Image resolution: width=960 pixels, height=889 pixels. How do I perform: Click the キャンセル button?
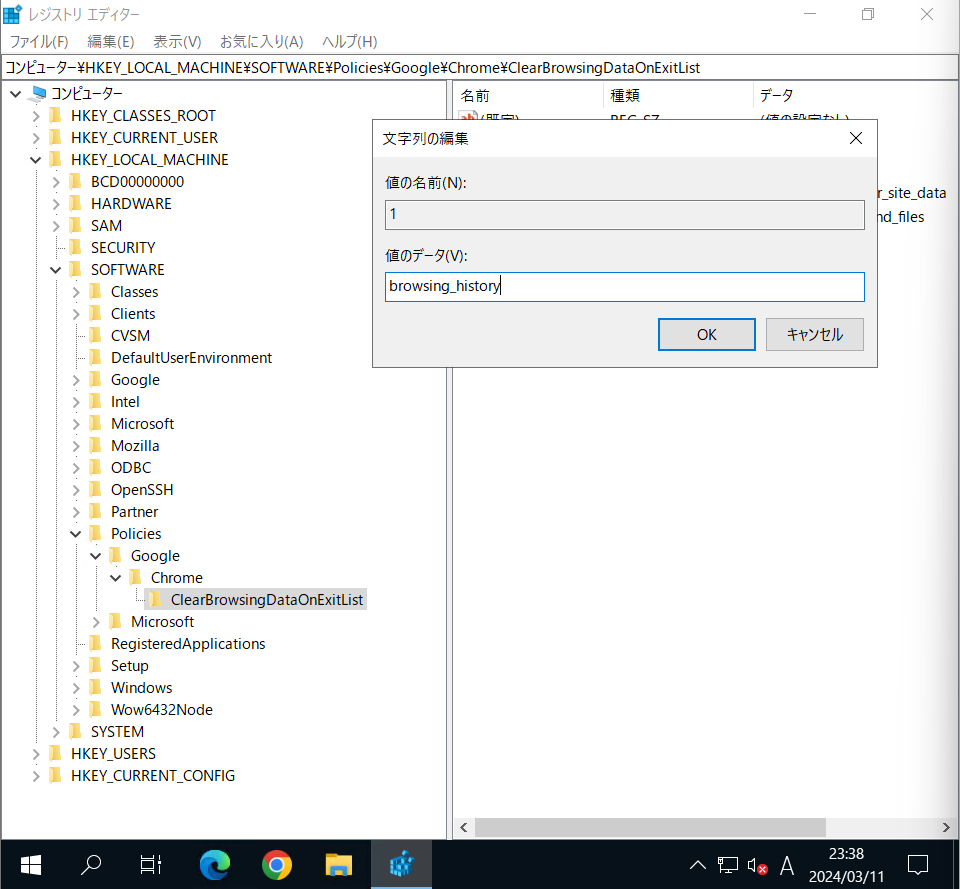coord(814,334)
